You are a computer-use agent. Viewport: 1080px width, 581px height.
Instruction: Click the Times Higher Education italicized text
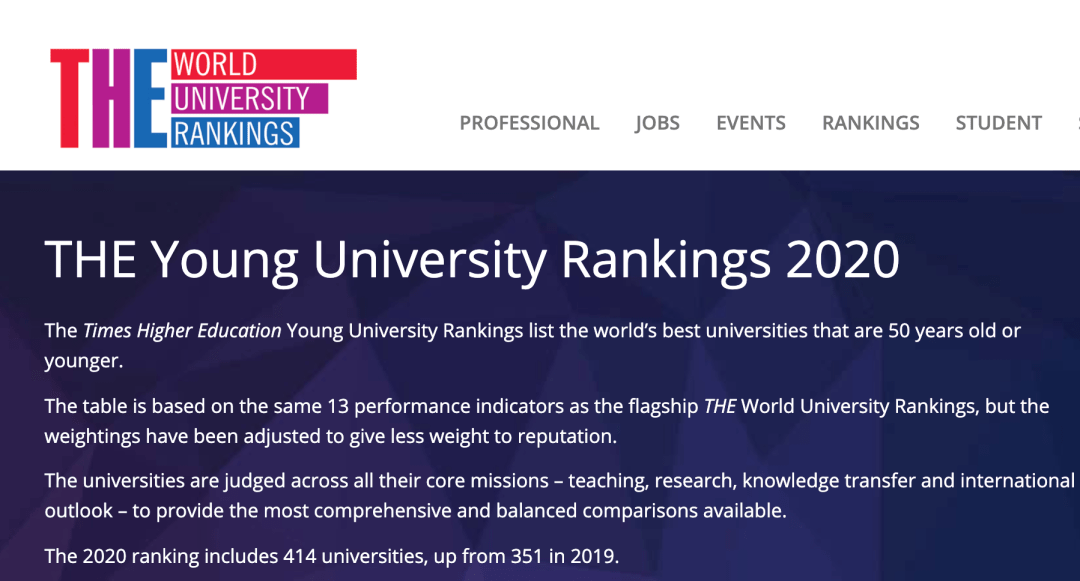tap(185, 330)
